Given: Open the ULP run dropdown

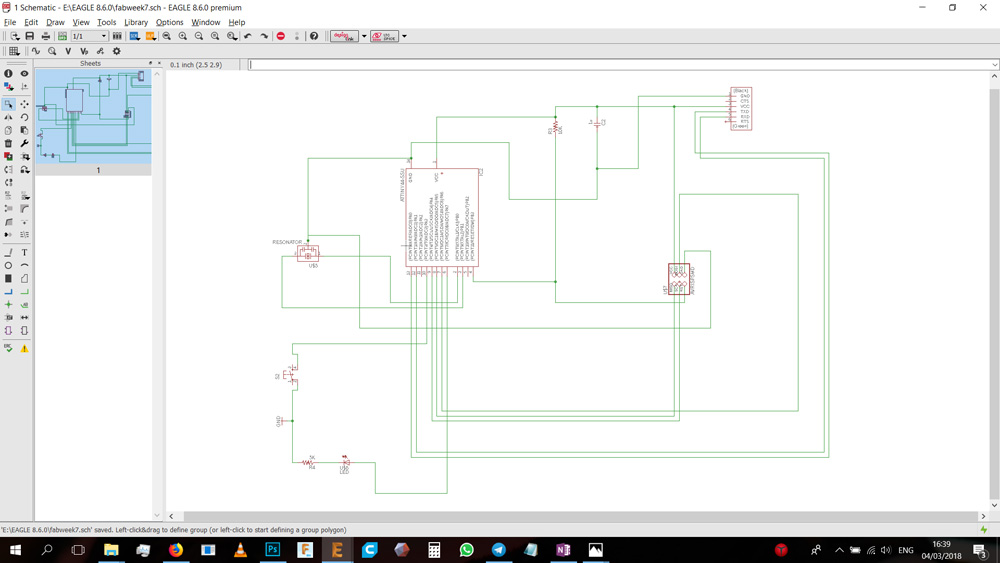Looking at the screenshot, I should pos(151,36).
